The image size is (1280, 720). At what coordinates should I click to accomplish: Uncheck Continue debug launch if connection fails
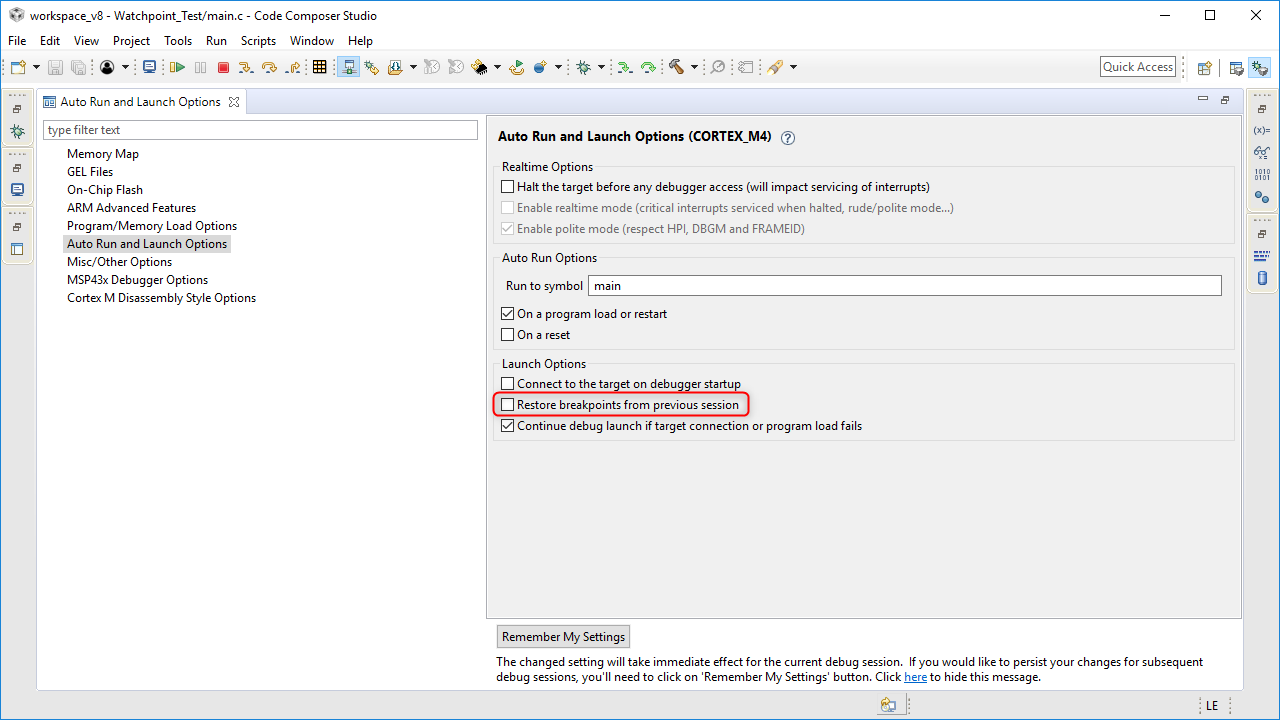pos(508,426)
